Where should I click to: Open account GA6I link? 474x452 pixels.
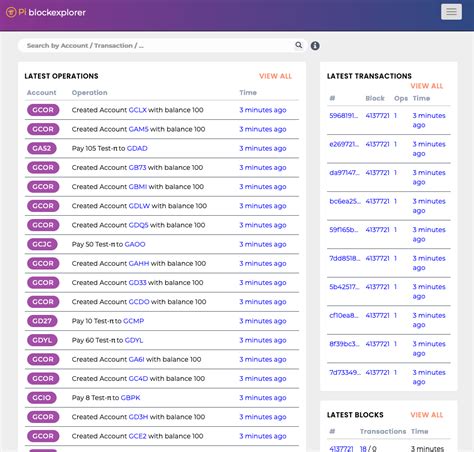pos(136,359)
